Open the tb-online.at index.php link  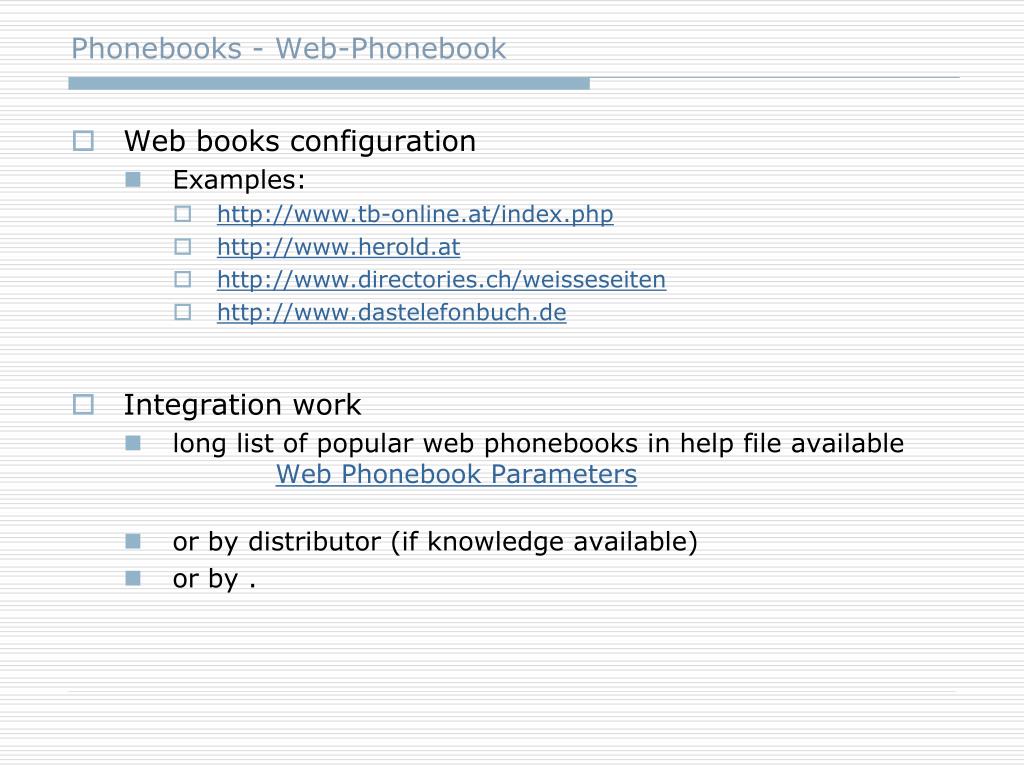coord(415,214)
